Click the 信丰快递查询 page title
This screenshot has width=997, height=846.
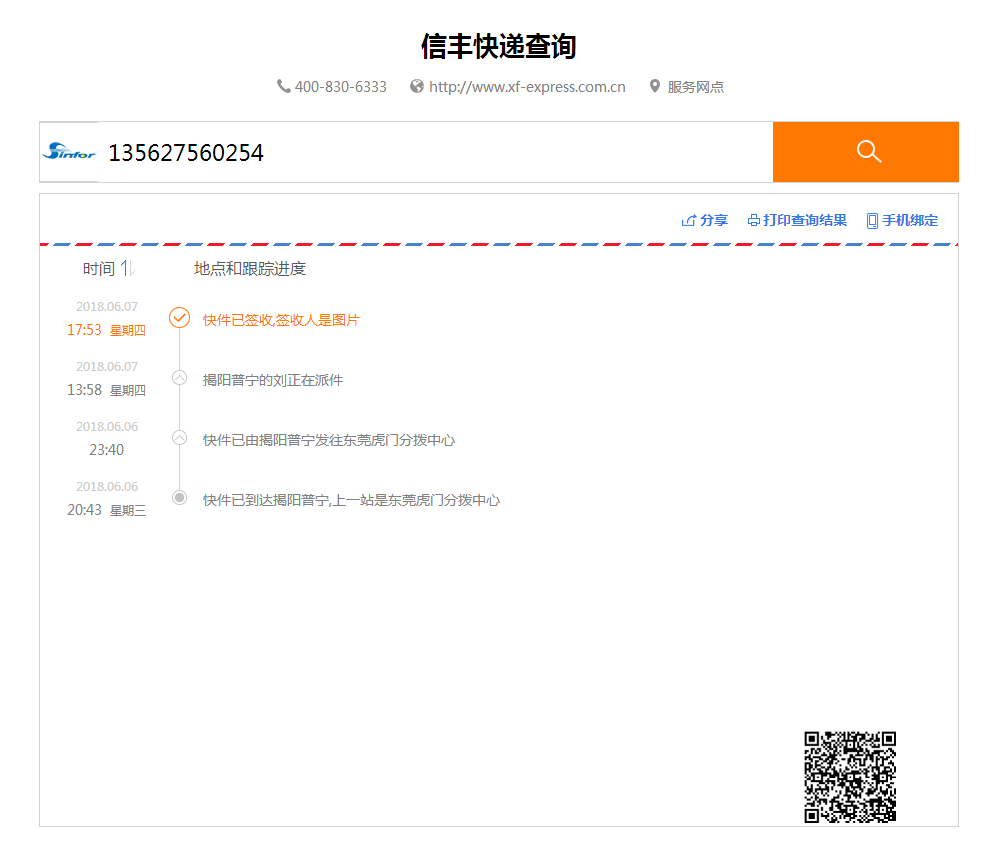(498, 46)
